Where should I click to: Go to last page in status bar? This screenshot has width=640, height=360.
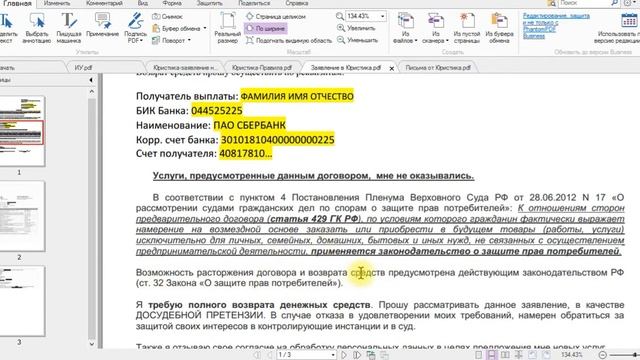[x=357, y=355]
